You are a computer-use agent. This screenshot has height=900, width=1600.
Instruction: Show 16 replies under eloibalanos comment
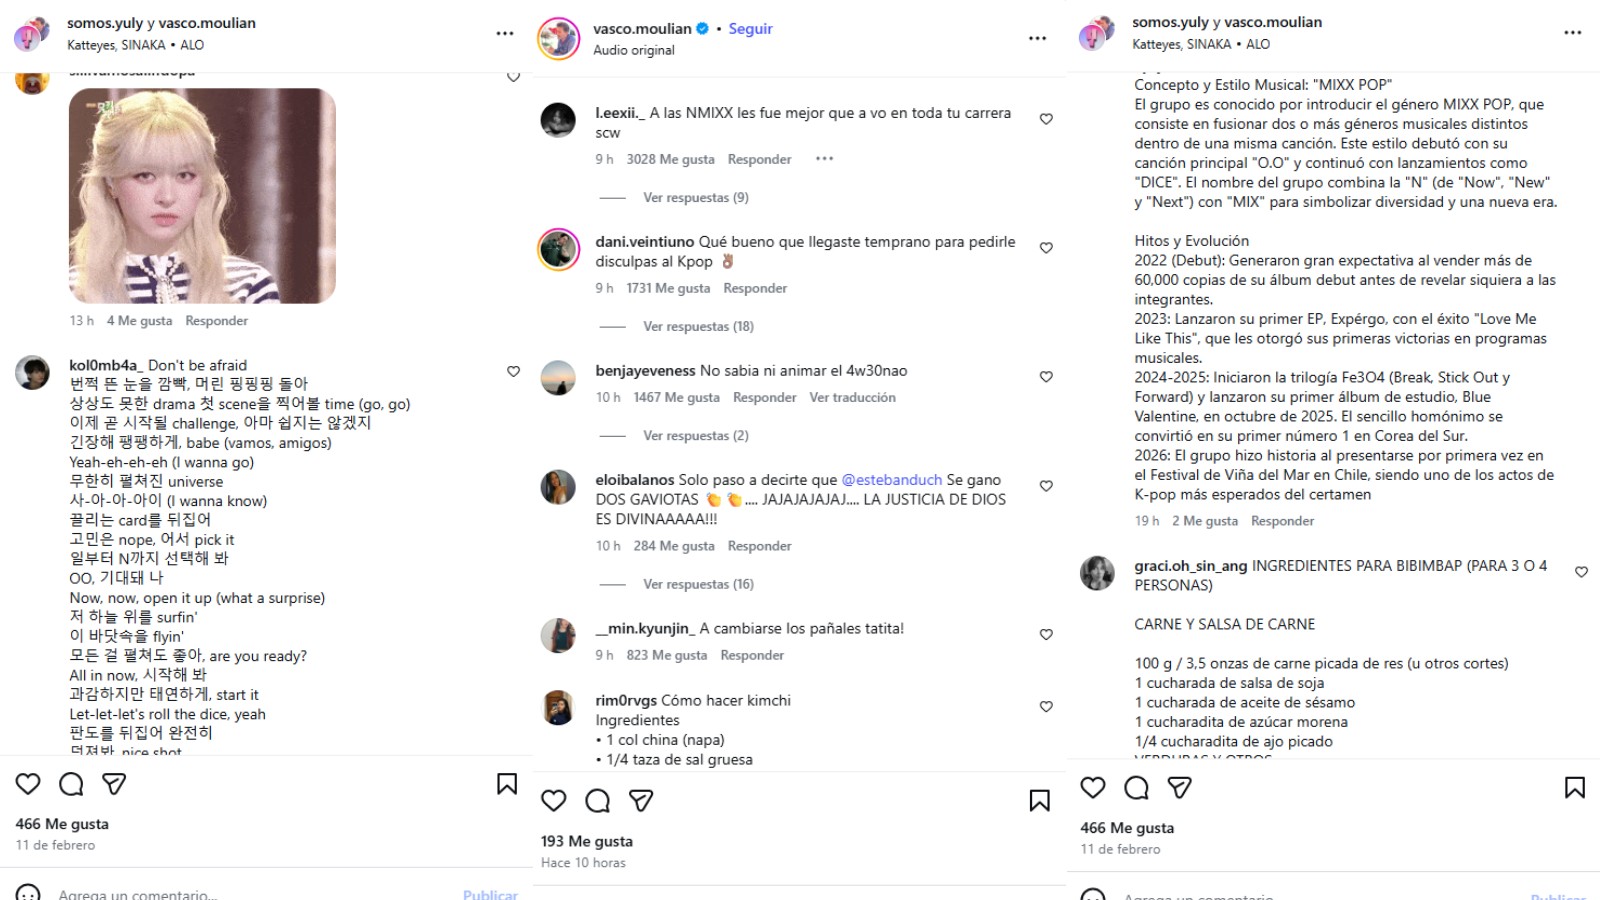coord(698,585)
